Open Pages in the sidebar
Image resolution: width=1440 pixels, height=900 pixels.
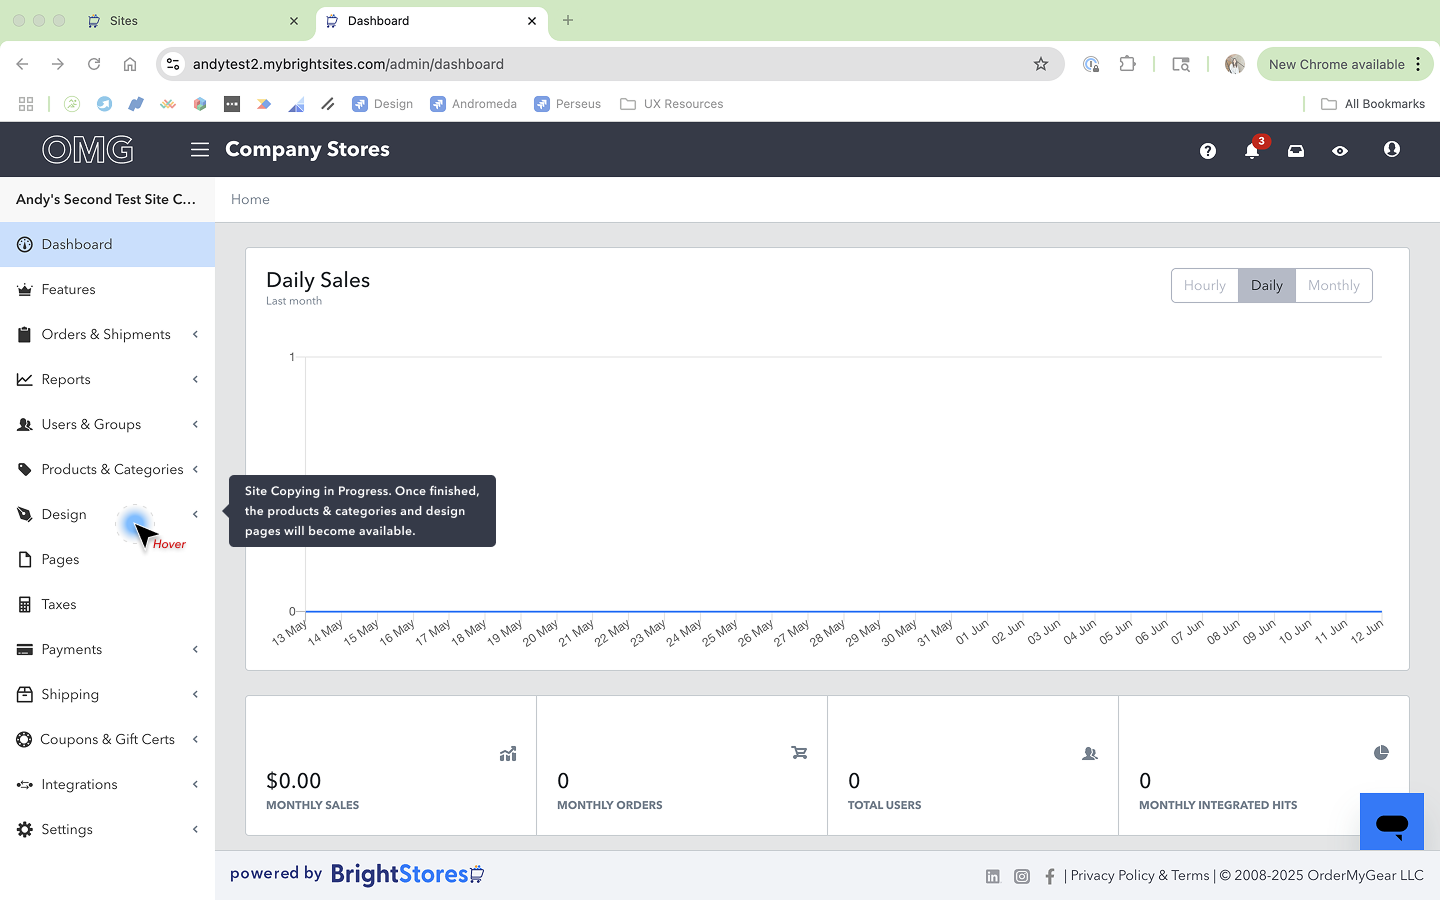click(x=107, y=560)
